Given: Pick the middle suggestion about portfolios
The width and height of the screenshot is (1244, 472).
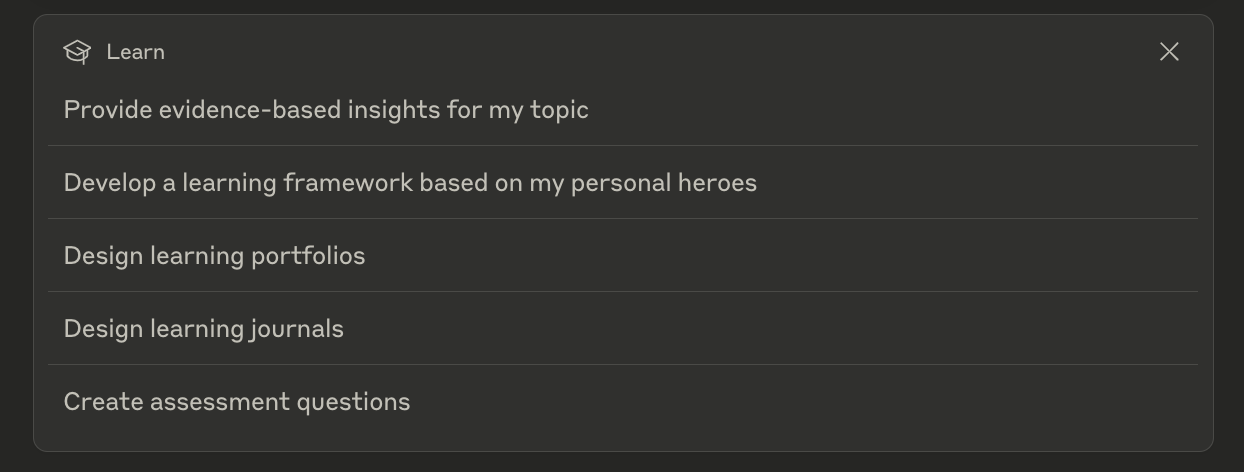Looking at the screenshot, I should [x=622, y=256].
